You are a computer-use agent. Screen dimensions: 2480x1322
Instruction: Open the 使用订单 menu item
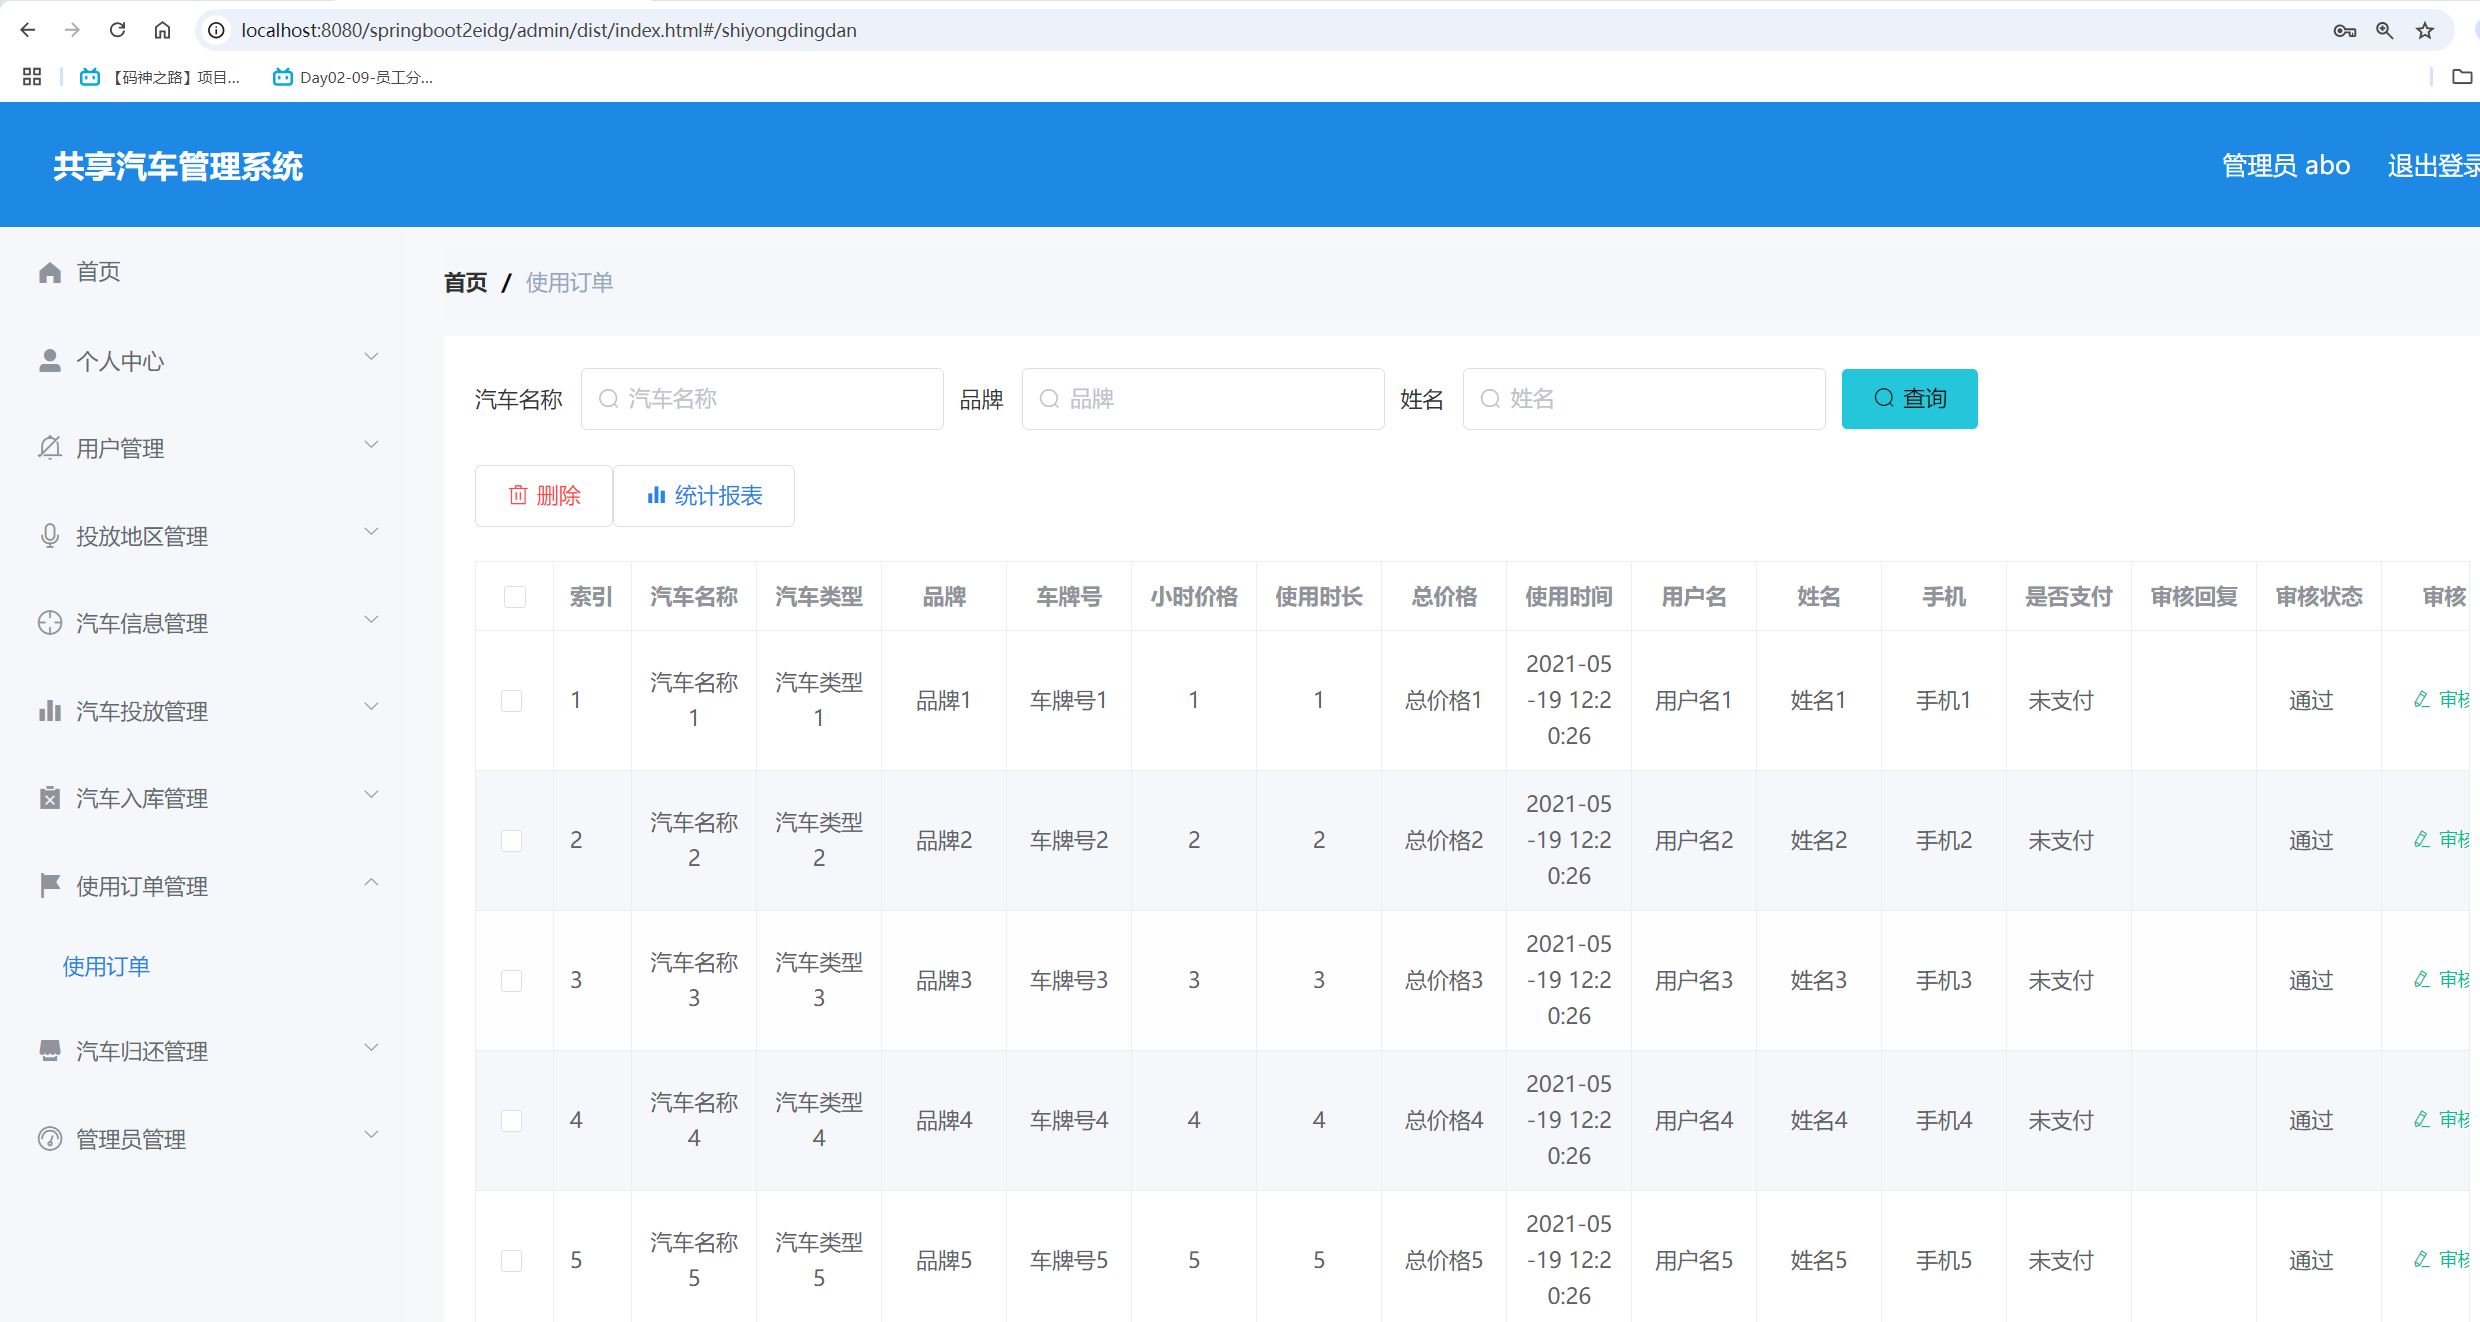click(x=105, y=965)
